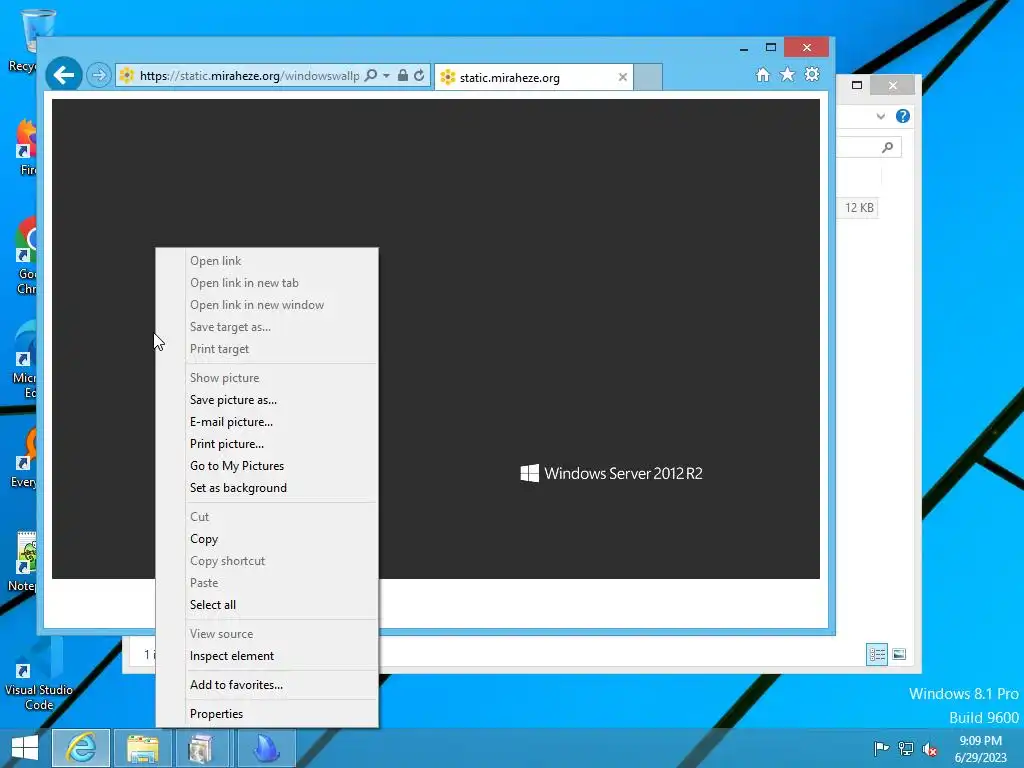Maximize the Internet Explorer window
This screenshot has width=1024, height=768.
(771, 48)
